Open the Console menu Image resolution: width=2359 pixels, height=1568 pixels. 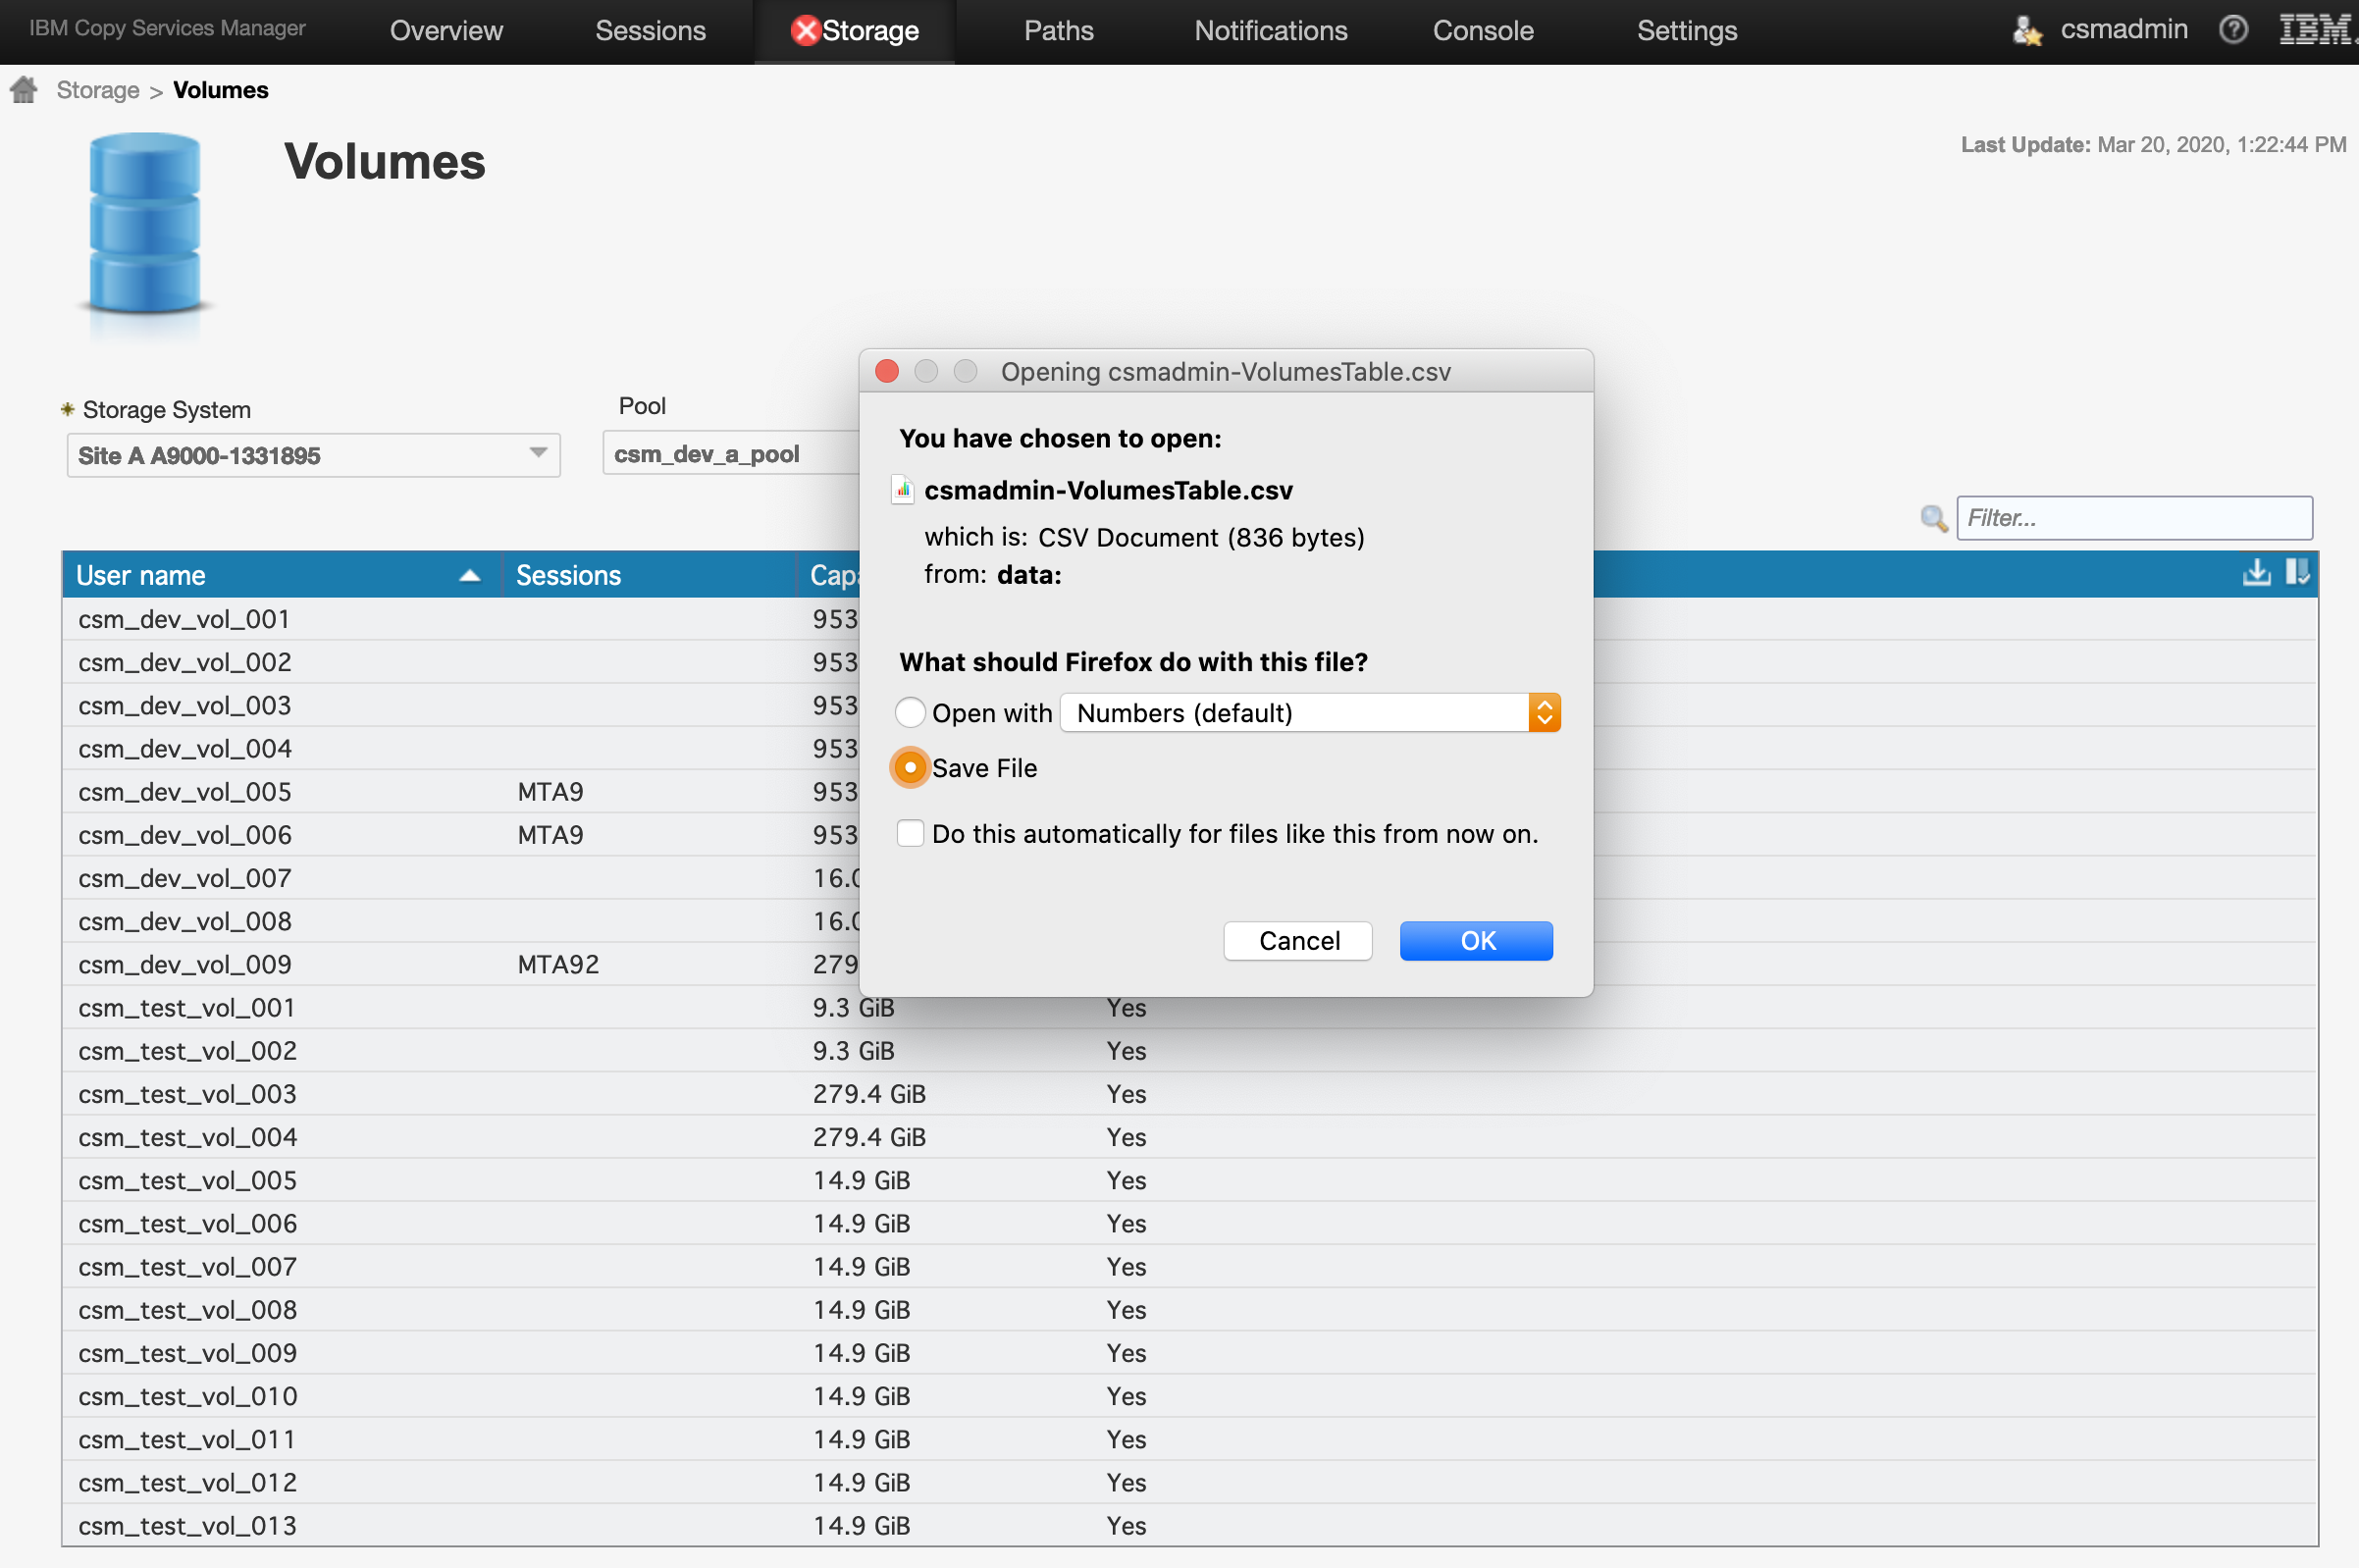click(x=1483, y=31)
